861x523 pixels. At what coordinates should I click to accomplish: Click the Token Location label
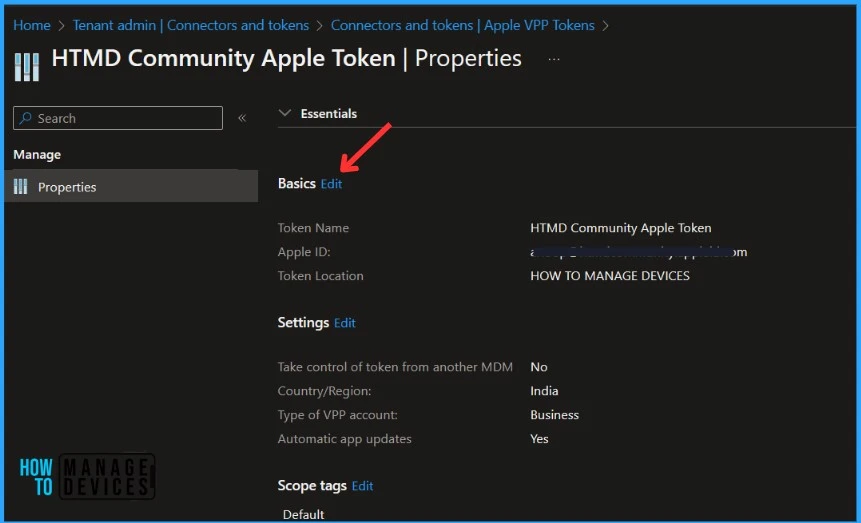coord(320,276)
